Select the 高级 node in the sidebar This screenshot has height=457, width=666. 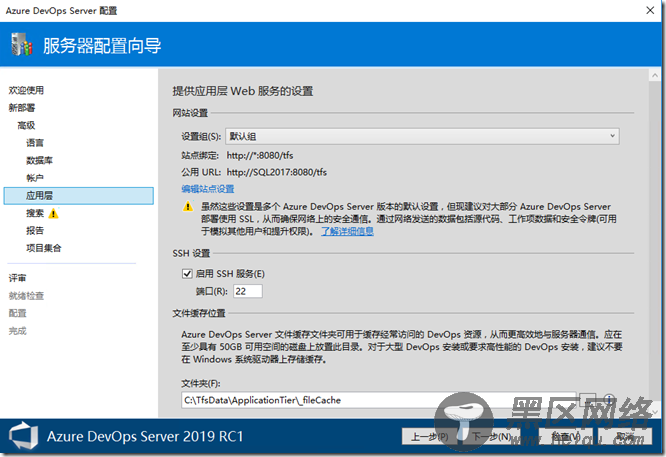tap(26, 125)
